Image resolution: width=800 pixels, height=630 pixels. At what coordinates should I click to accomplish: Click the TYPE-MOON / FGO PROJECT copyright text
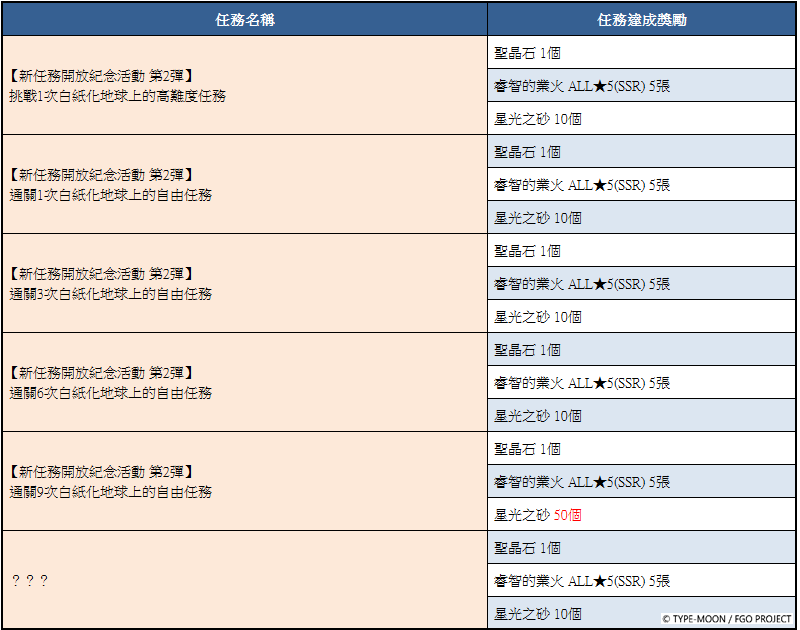point(727,619)
